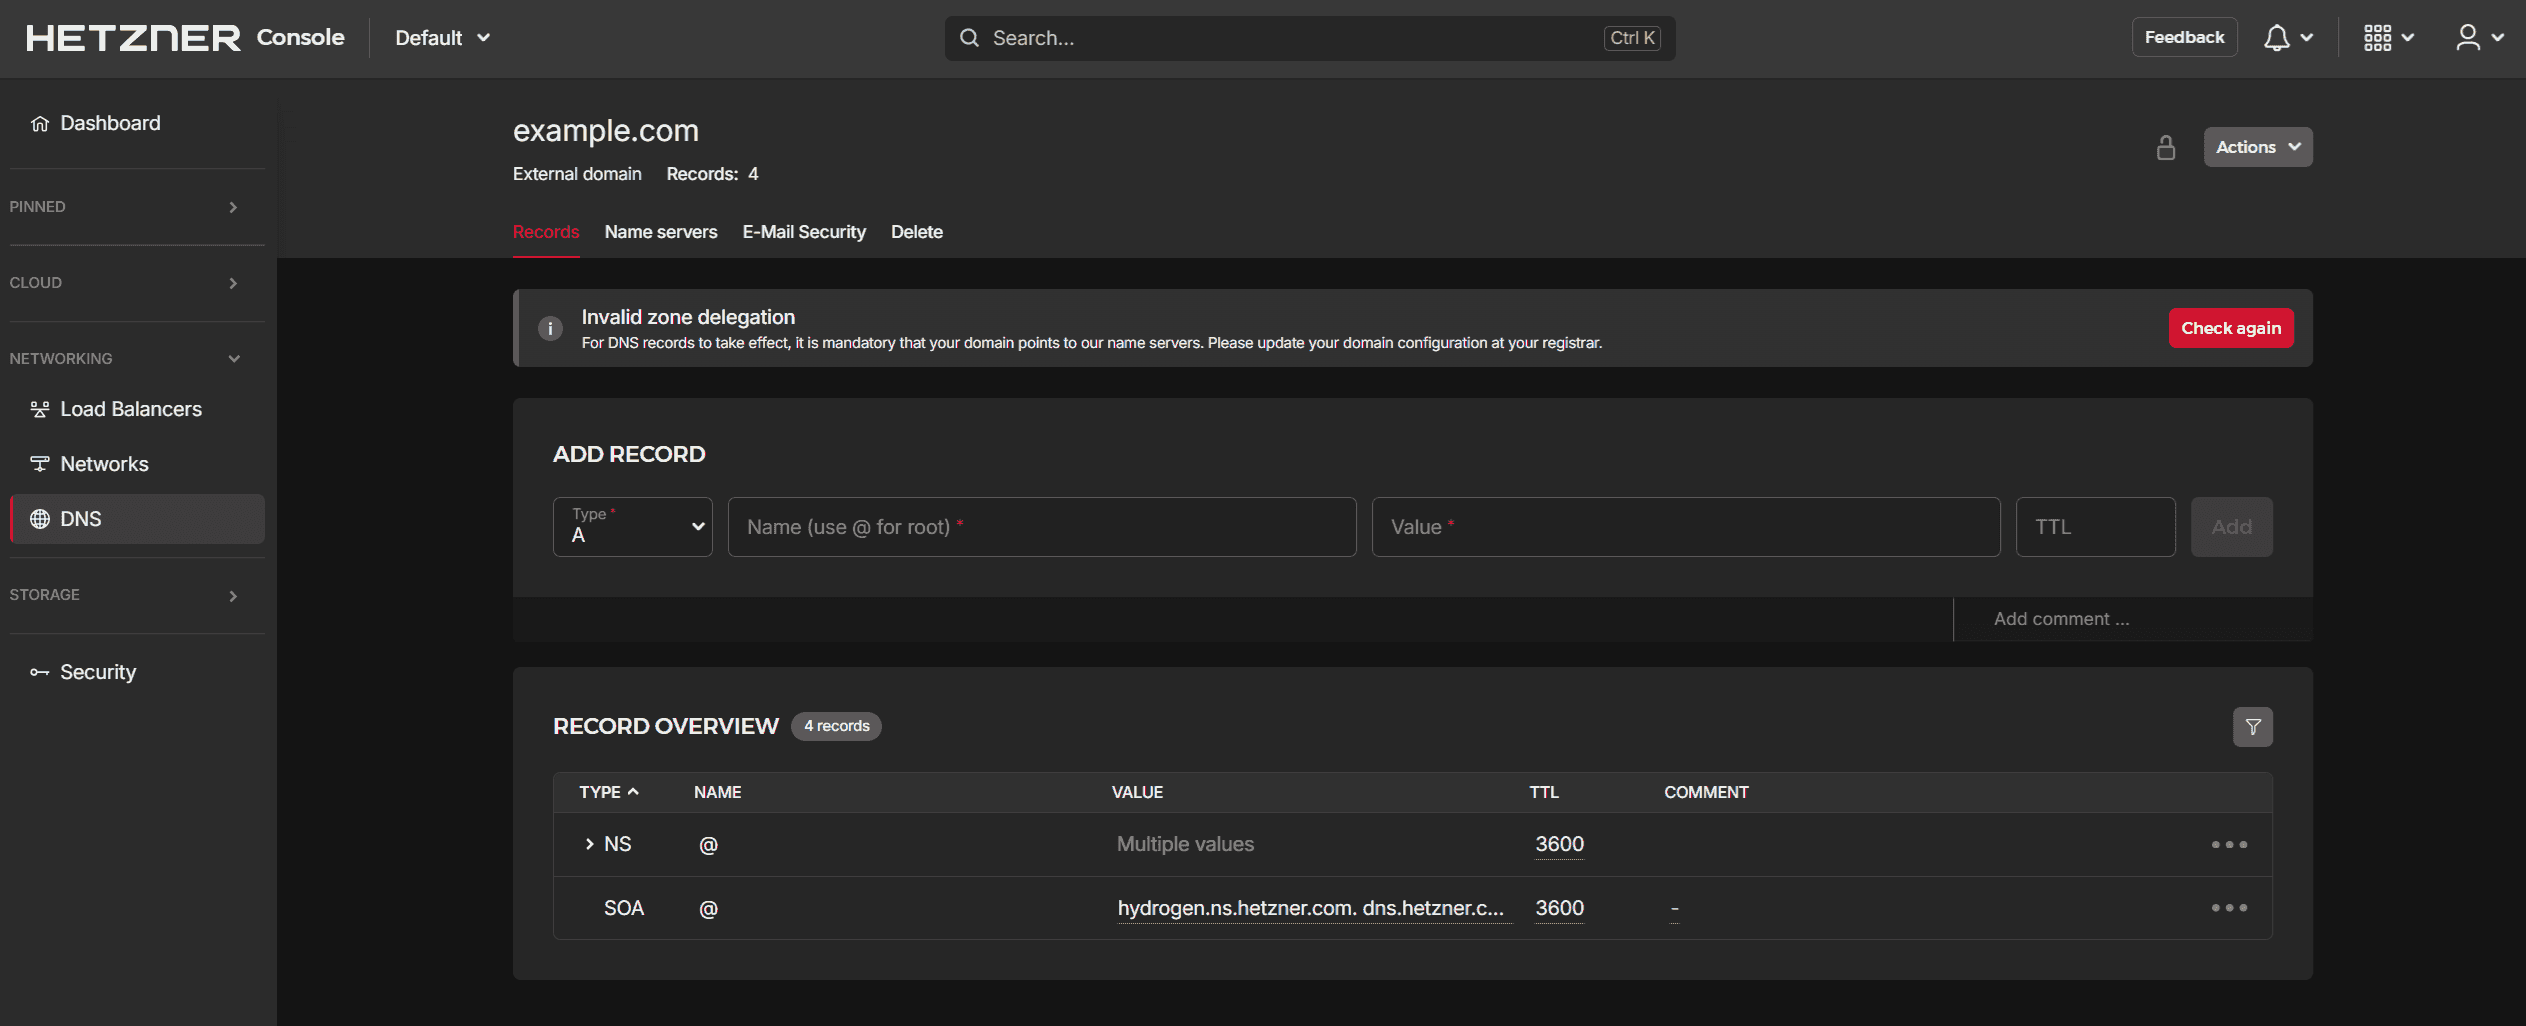This screenshot has height=1026, width=2526.
Task: Go to Dashboard in the sidebar
Action: (x=110, y=123)
